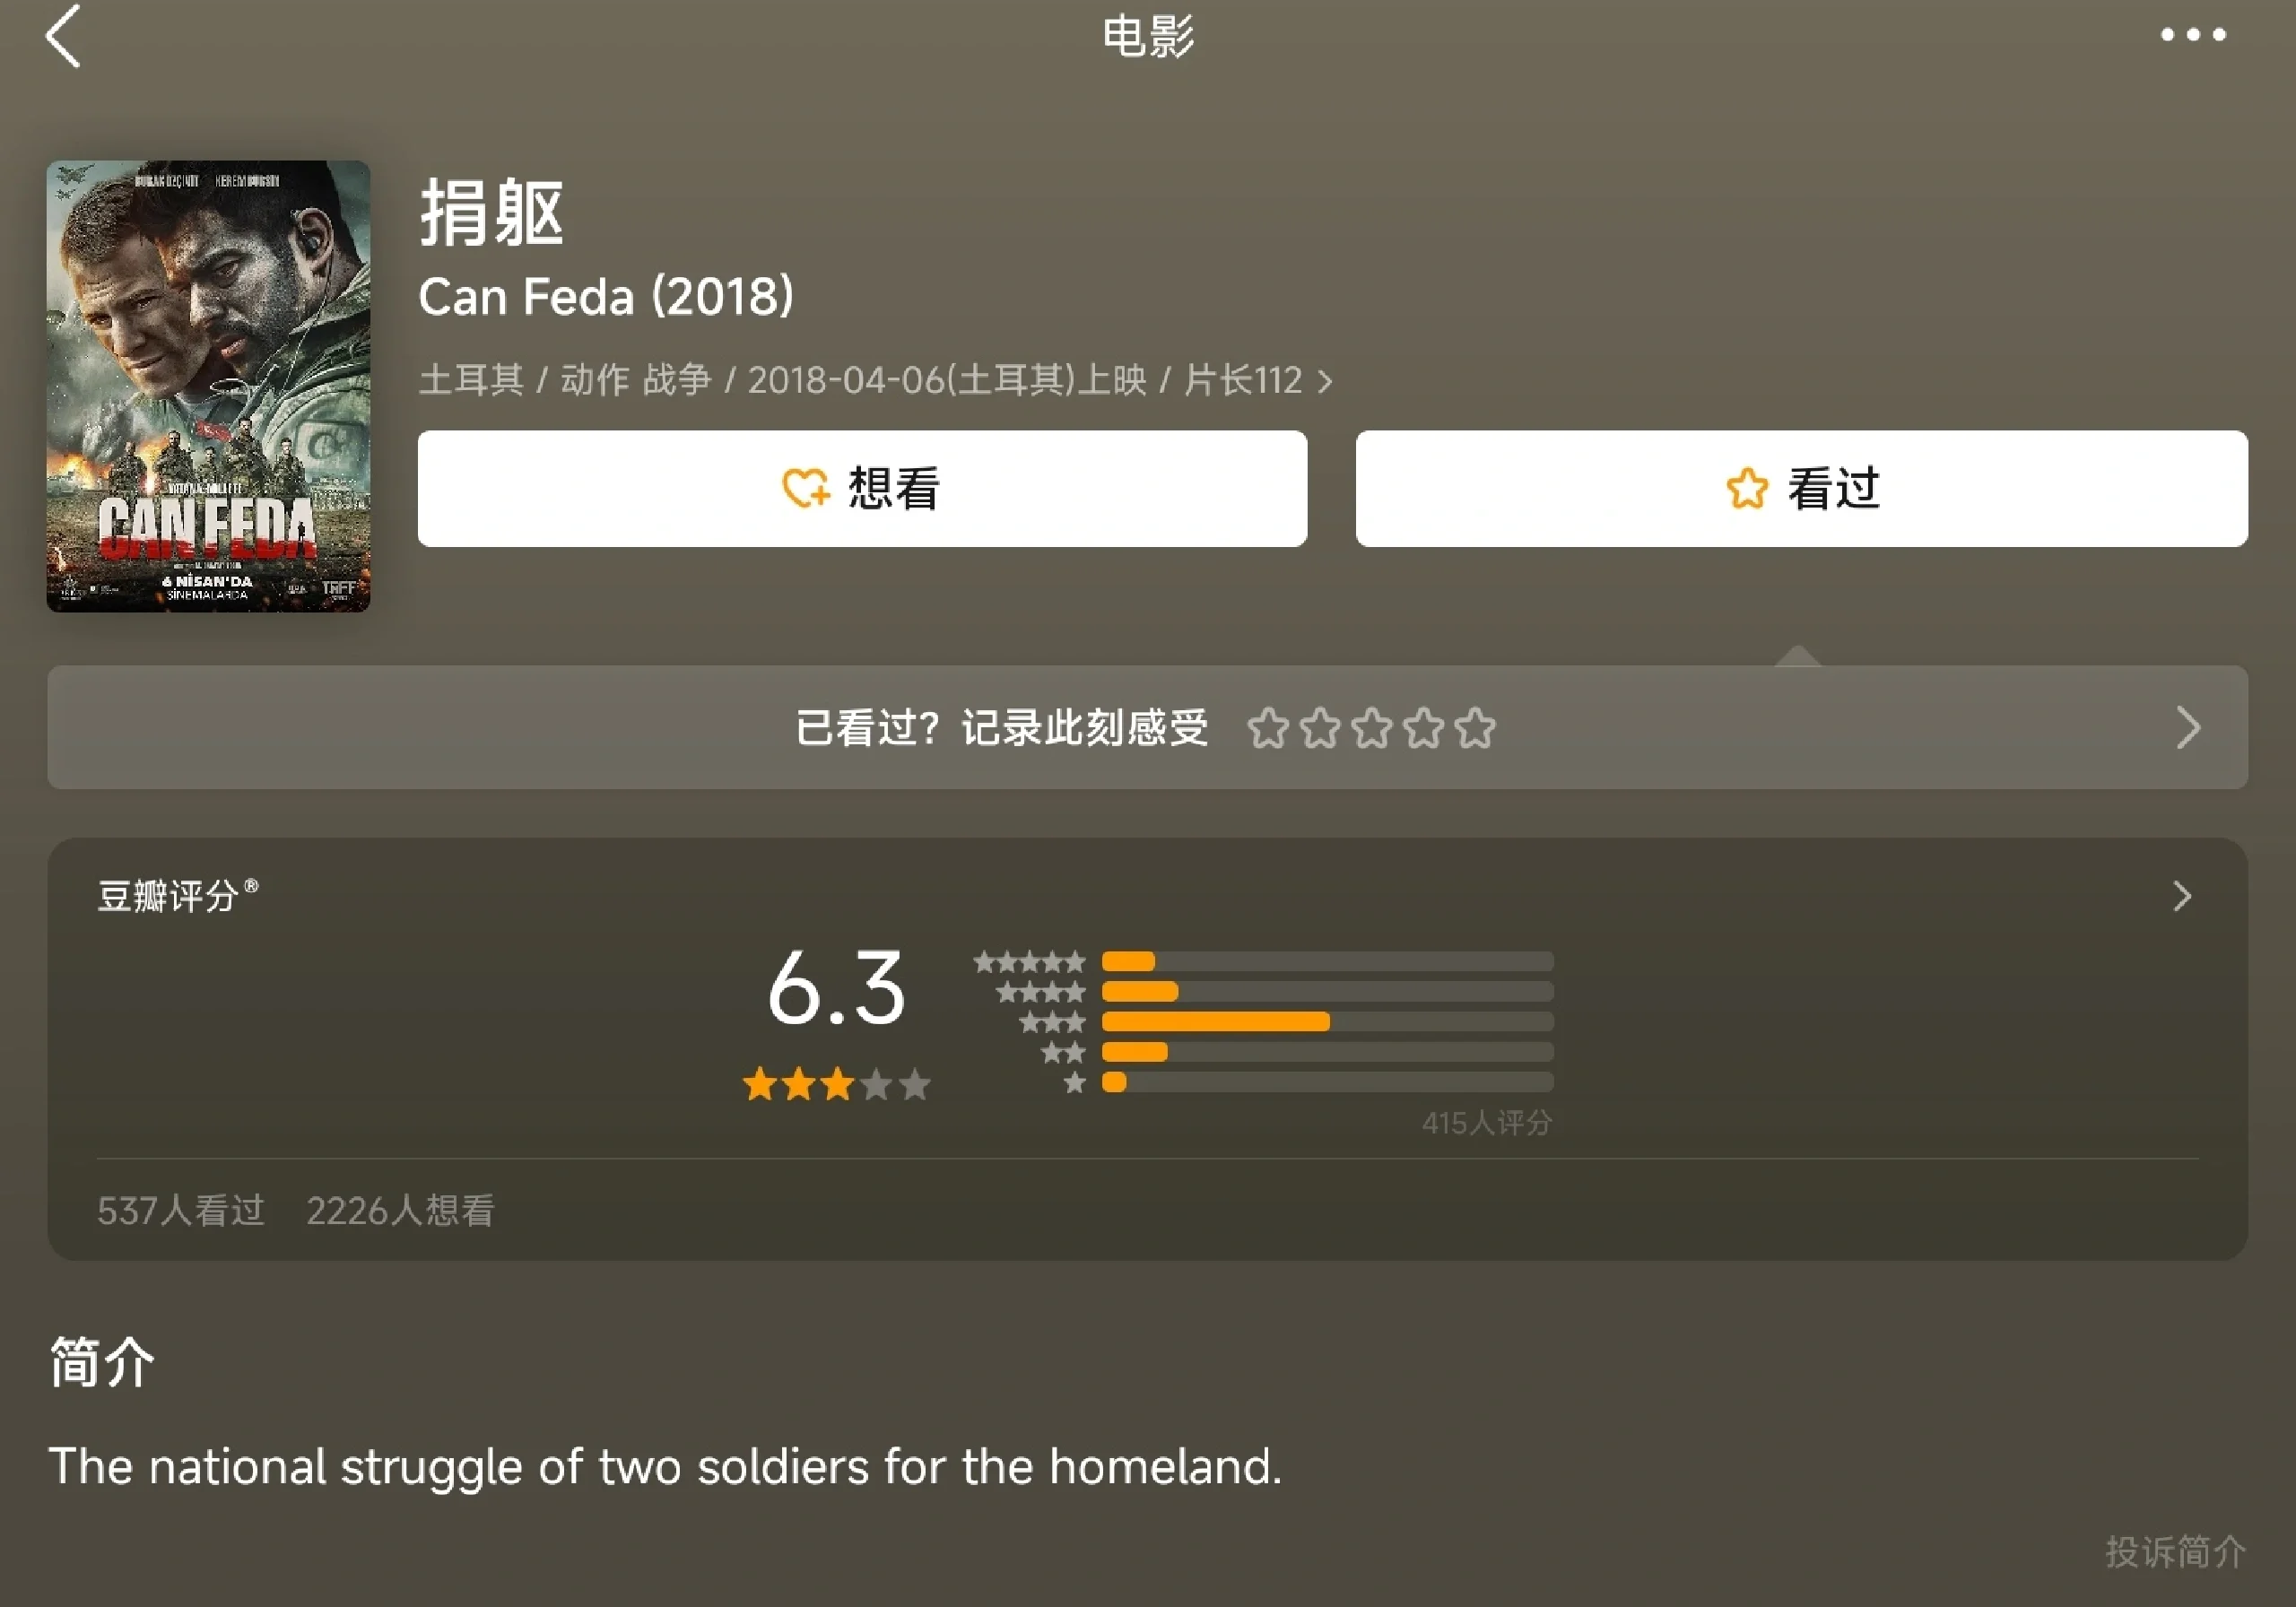Open rating prompt via right chevron
The image size is (2296, 1607).
2188,728
